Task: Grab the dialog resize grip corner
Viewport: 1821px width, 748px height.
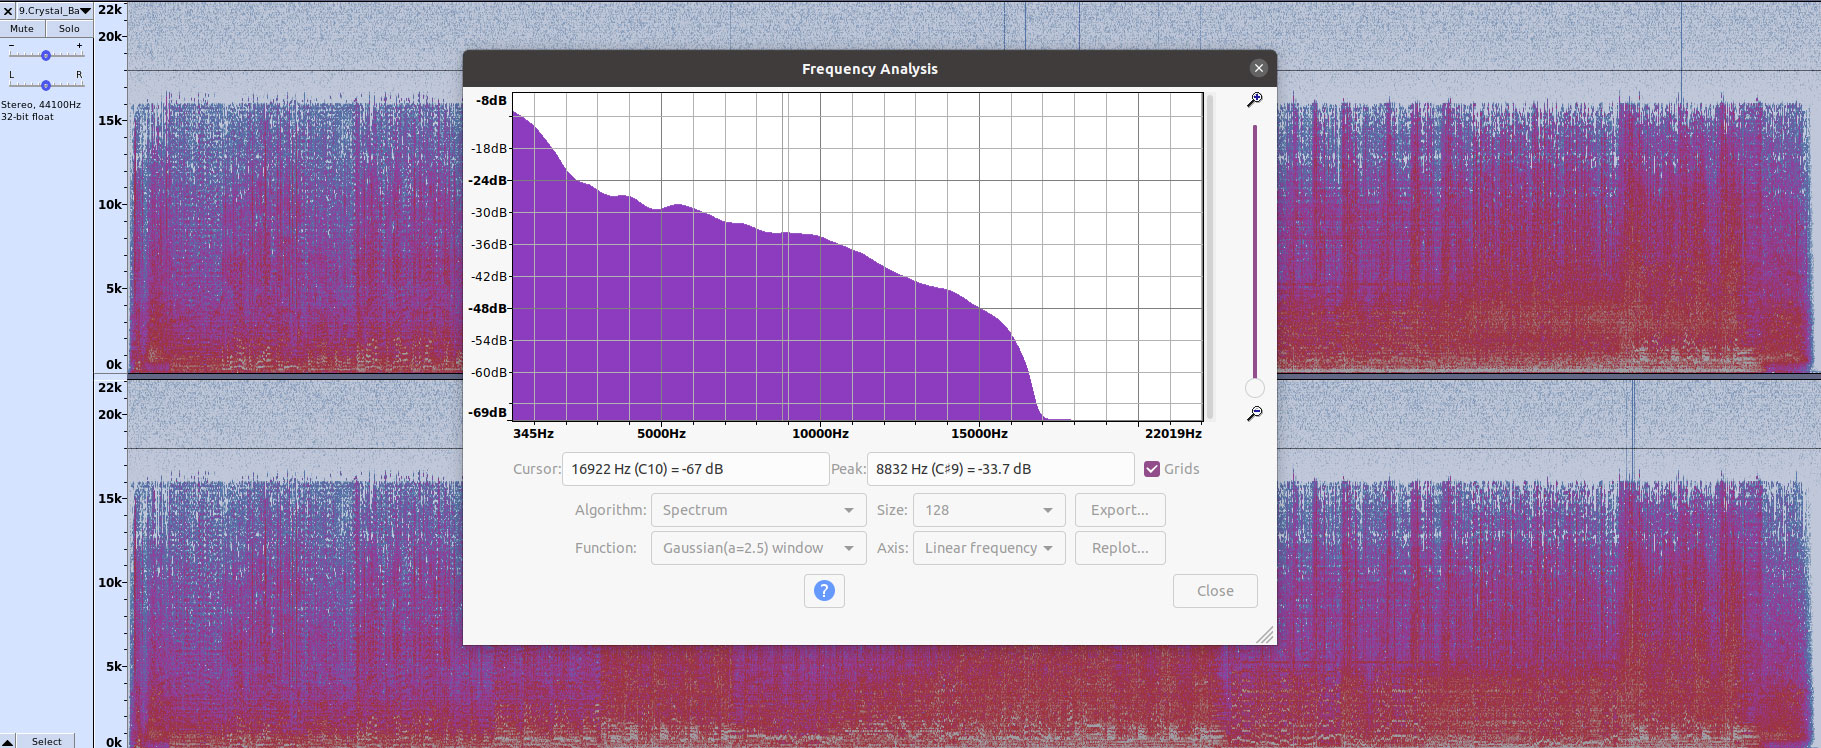Action: pyautogui.click(x=1265, y=635)
